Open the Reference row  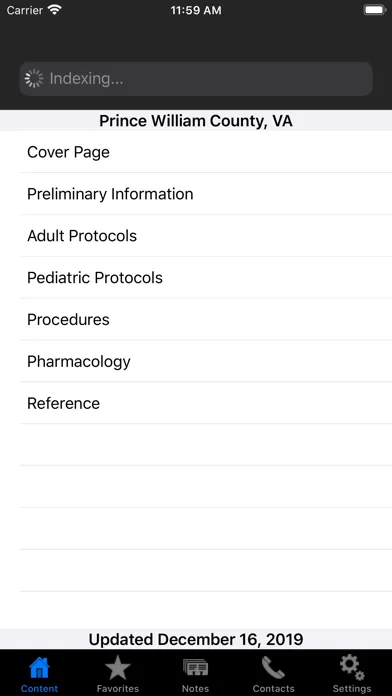coord(206,403)
